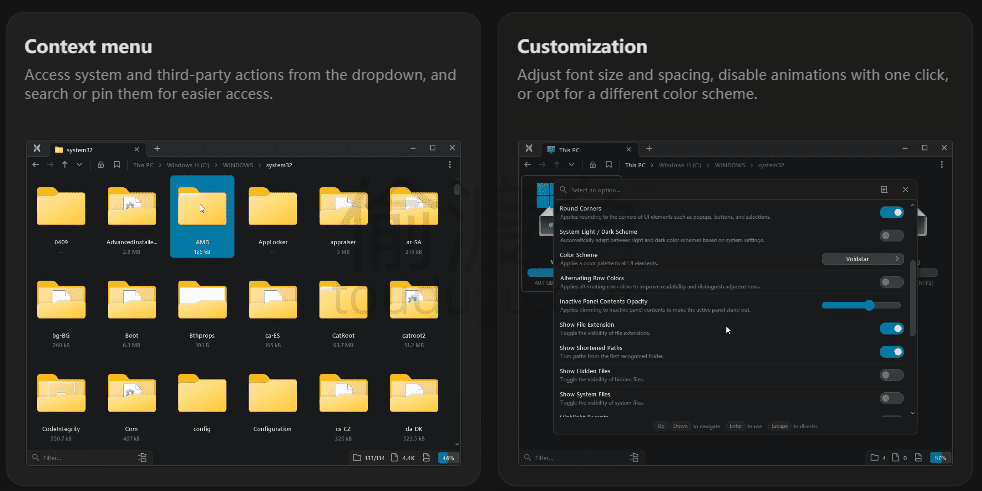Click This PC breadcrumb in system32 window
The image size is (982, 491).
click(x=144, y=165)
